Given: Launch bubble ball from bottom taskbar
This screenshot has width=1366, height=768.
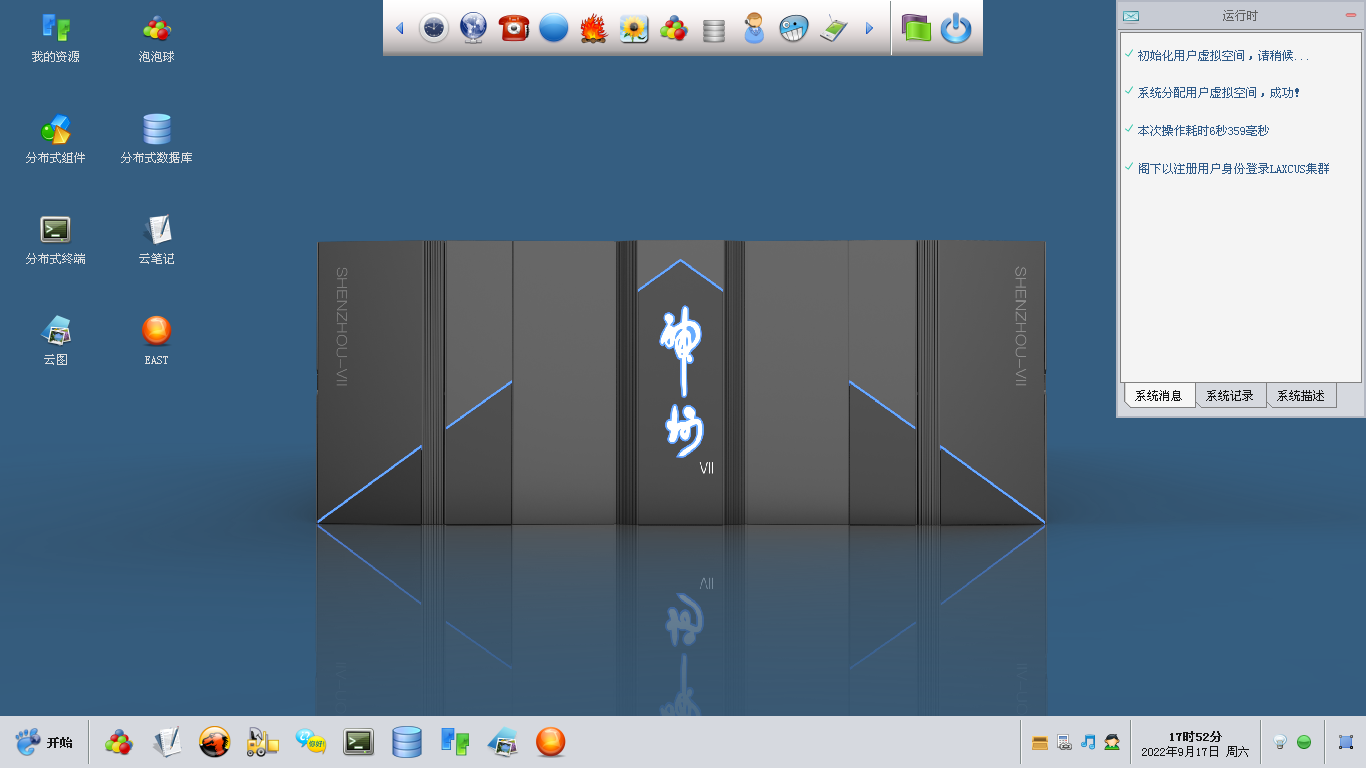Looking at the screenshot, I should (119, 742).
